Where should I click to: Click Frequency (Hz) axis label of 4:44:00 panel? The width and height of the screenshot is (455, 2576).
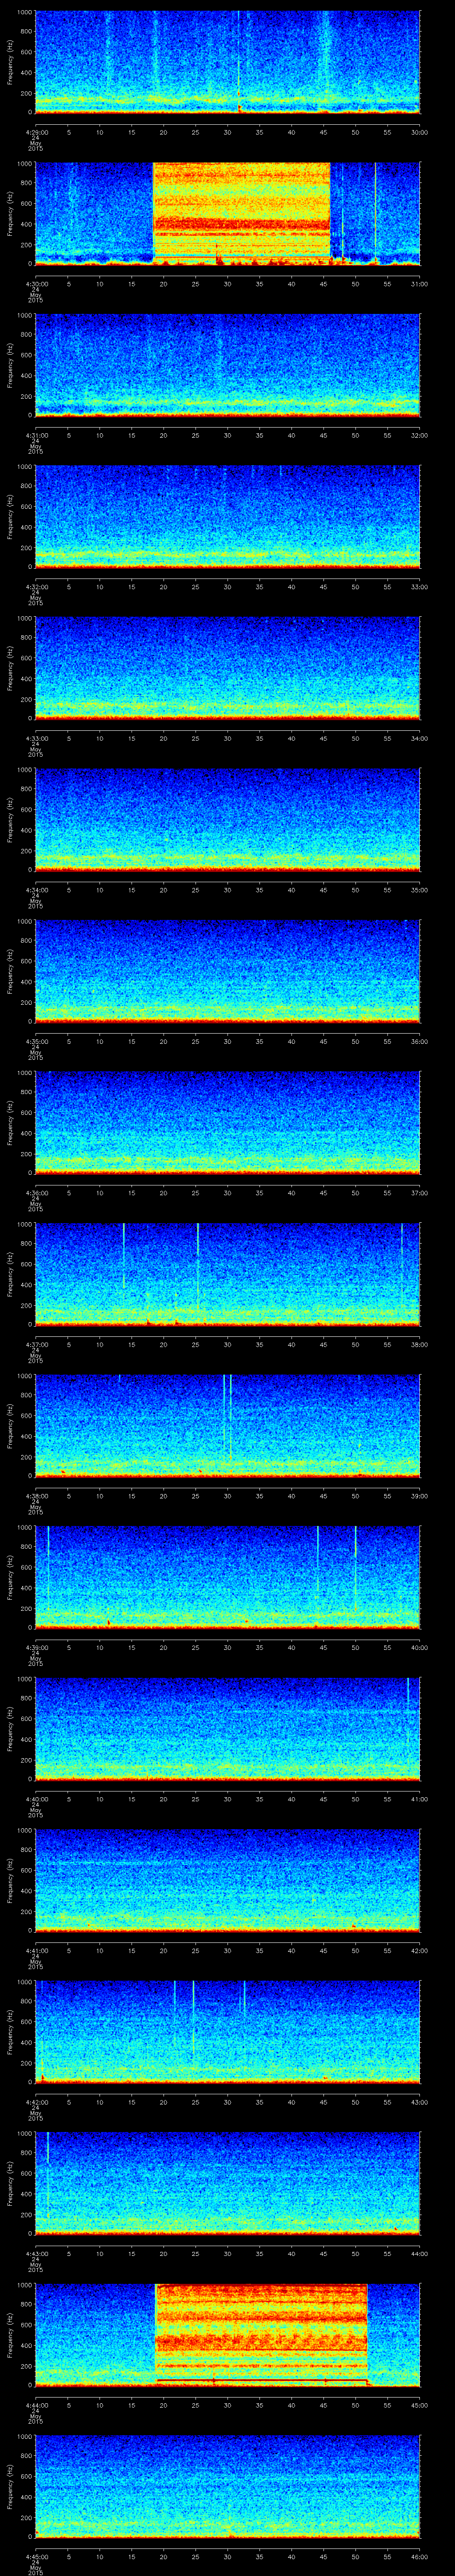(10, 2334)
